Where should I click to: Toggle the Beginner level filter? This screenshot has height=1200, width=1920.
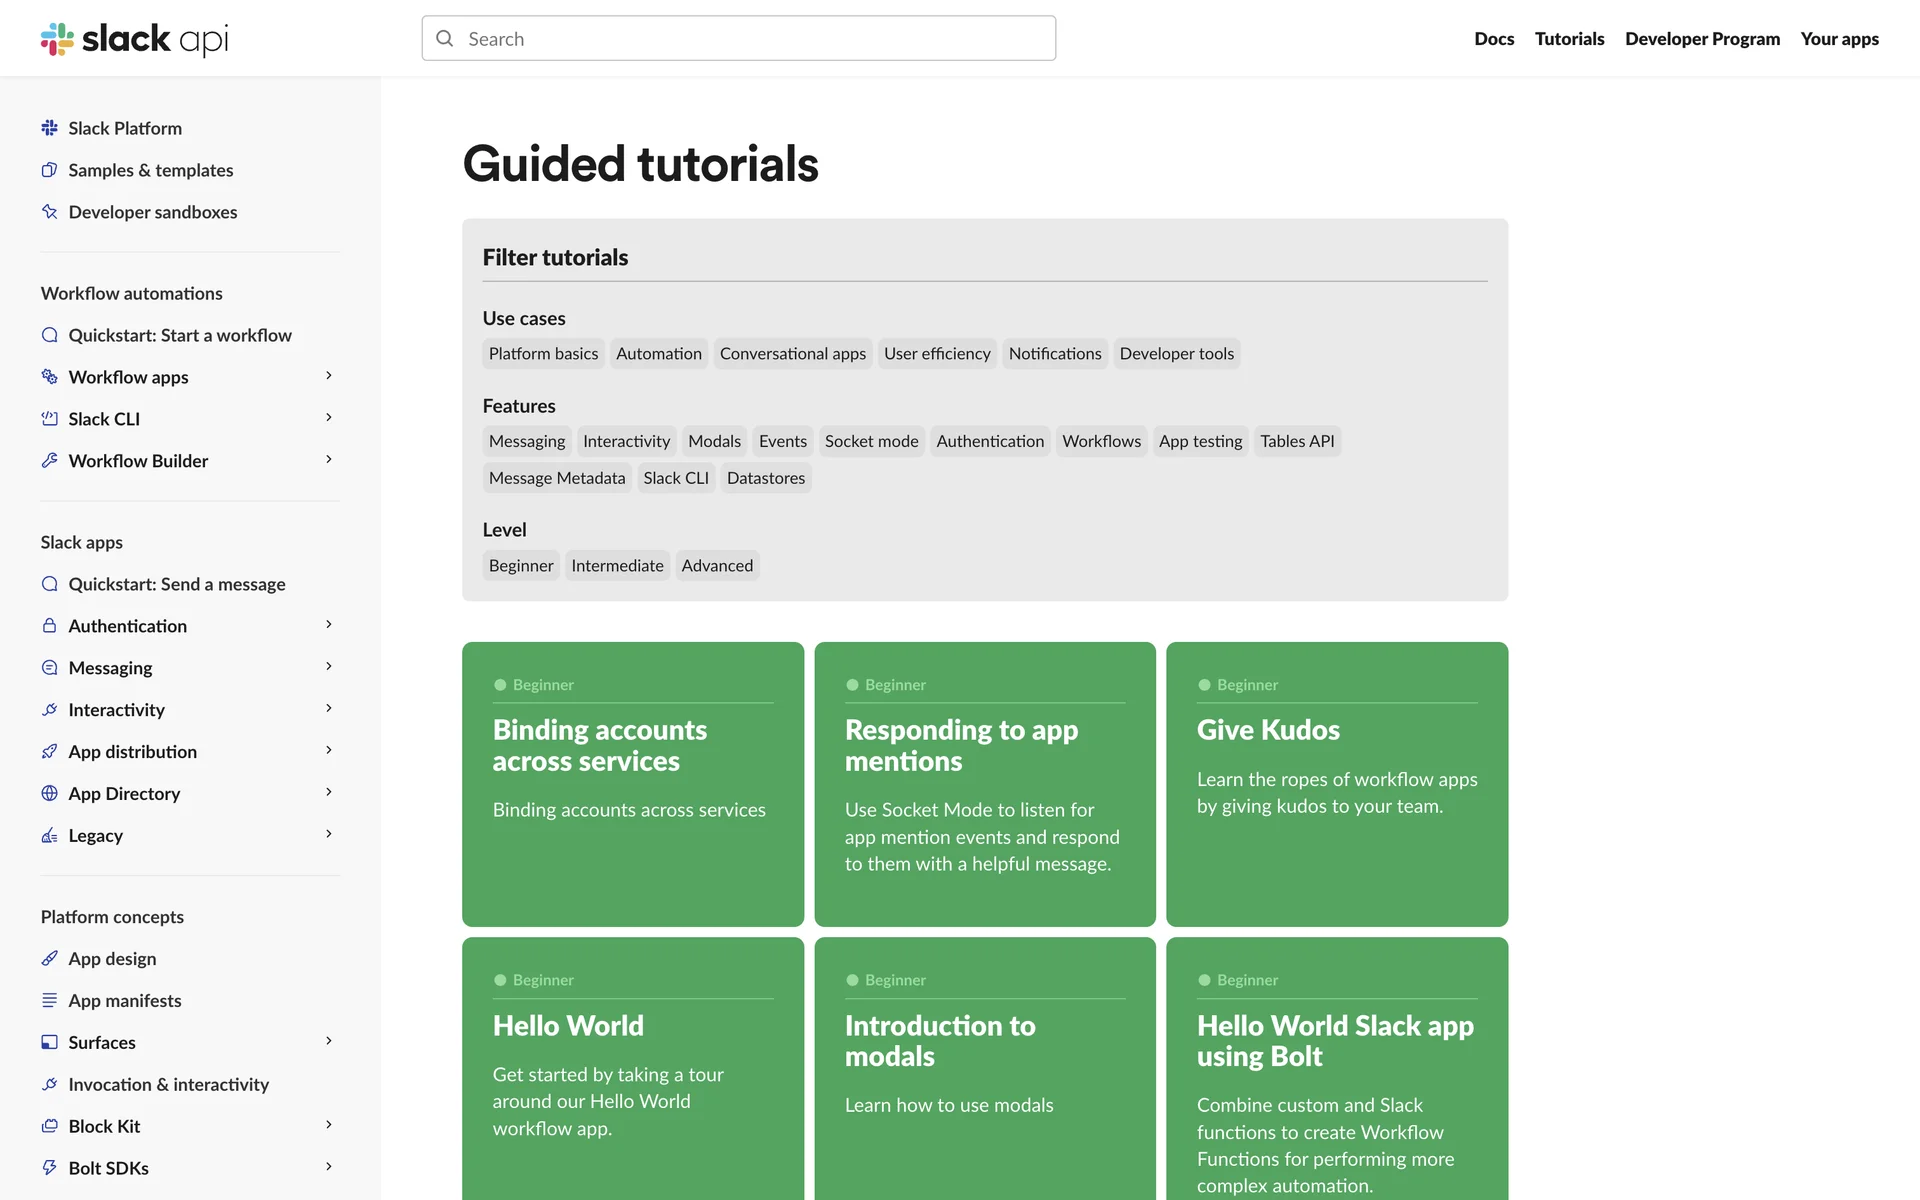pos(520,566)
